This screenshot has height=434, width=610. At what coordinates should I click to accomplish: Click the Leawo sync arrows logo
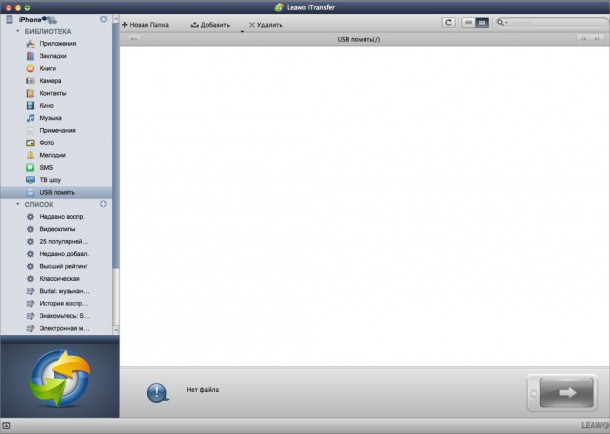tap(60, 378)
